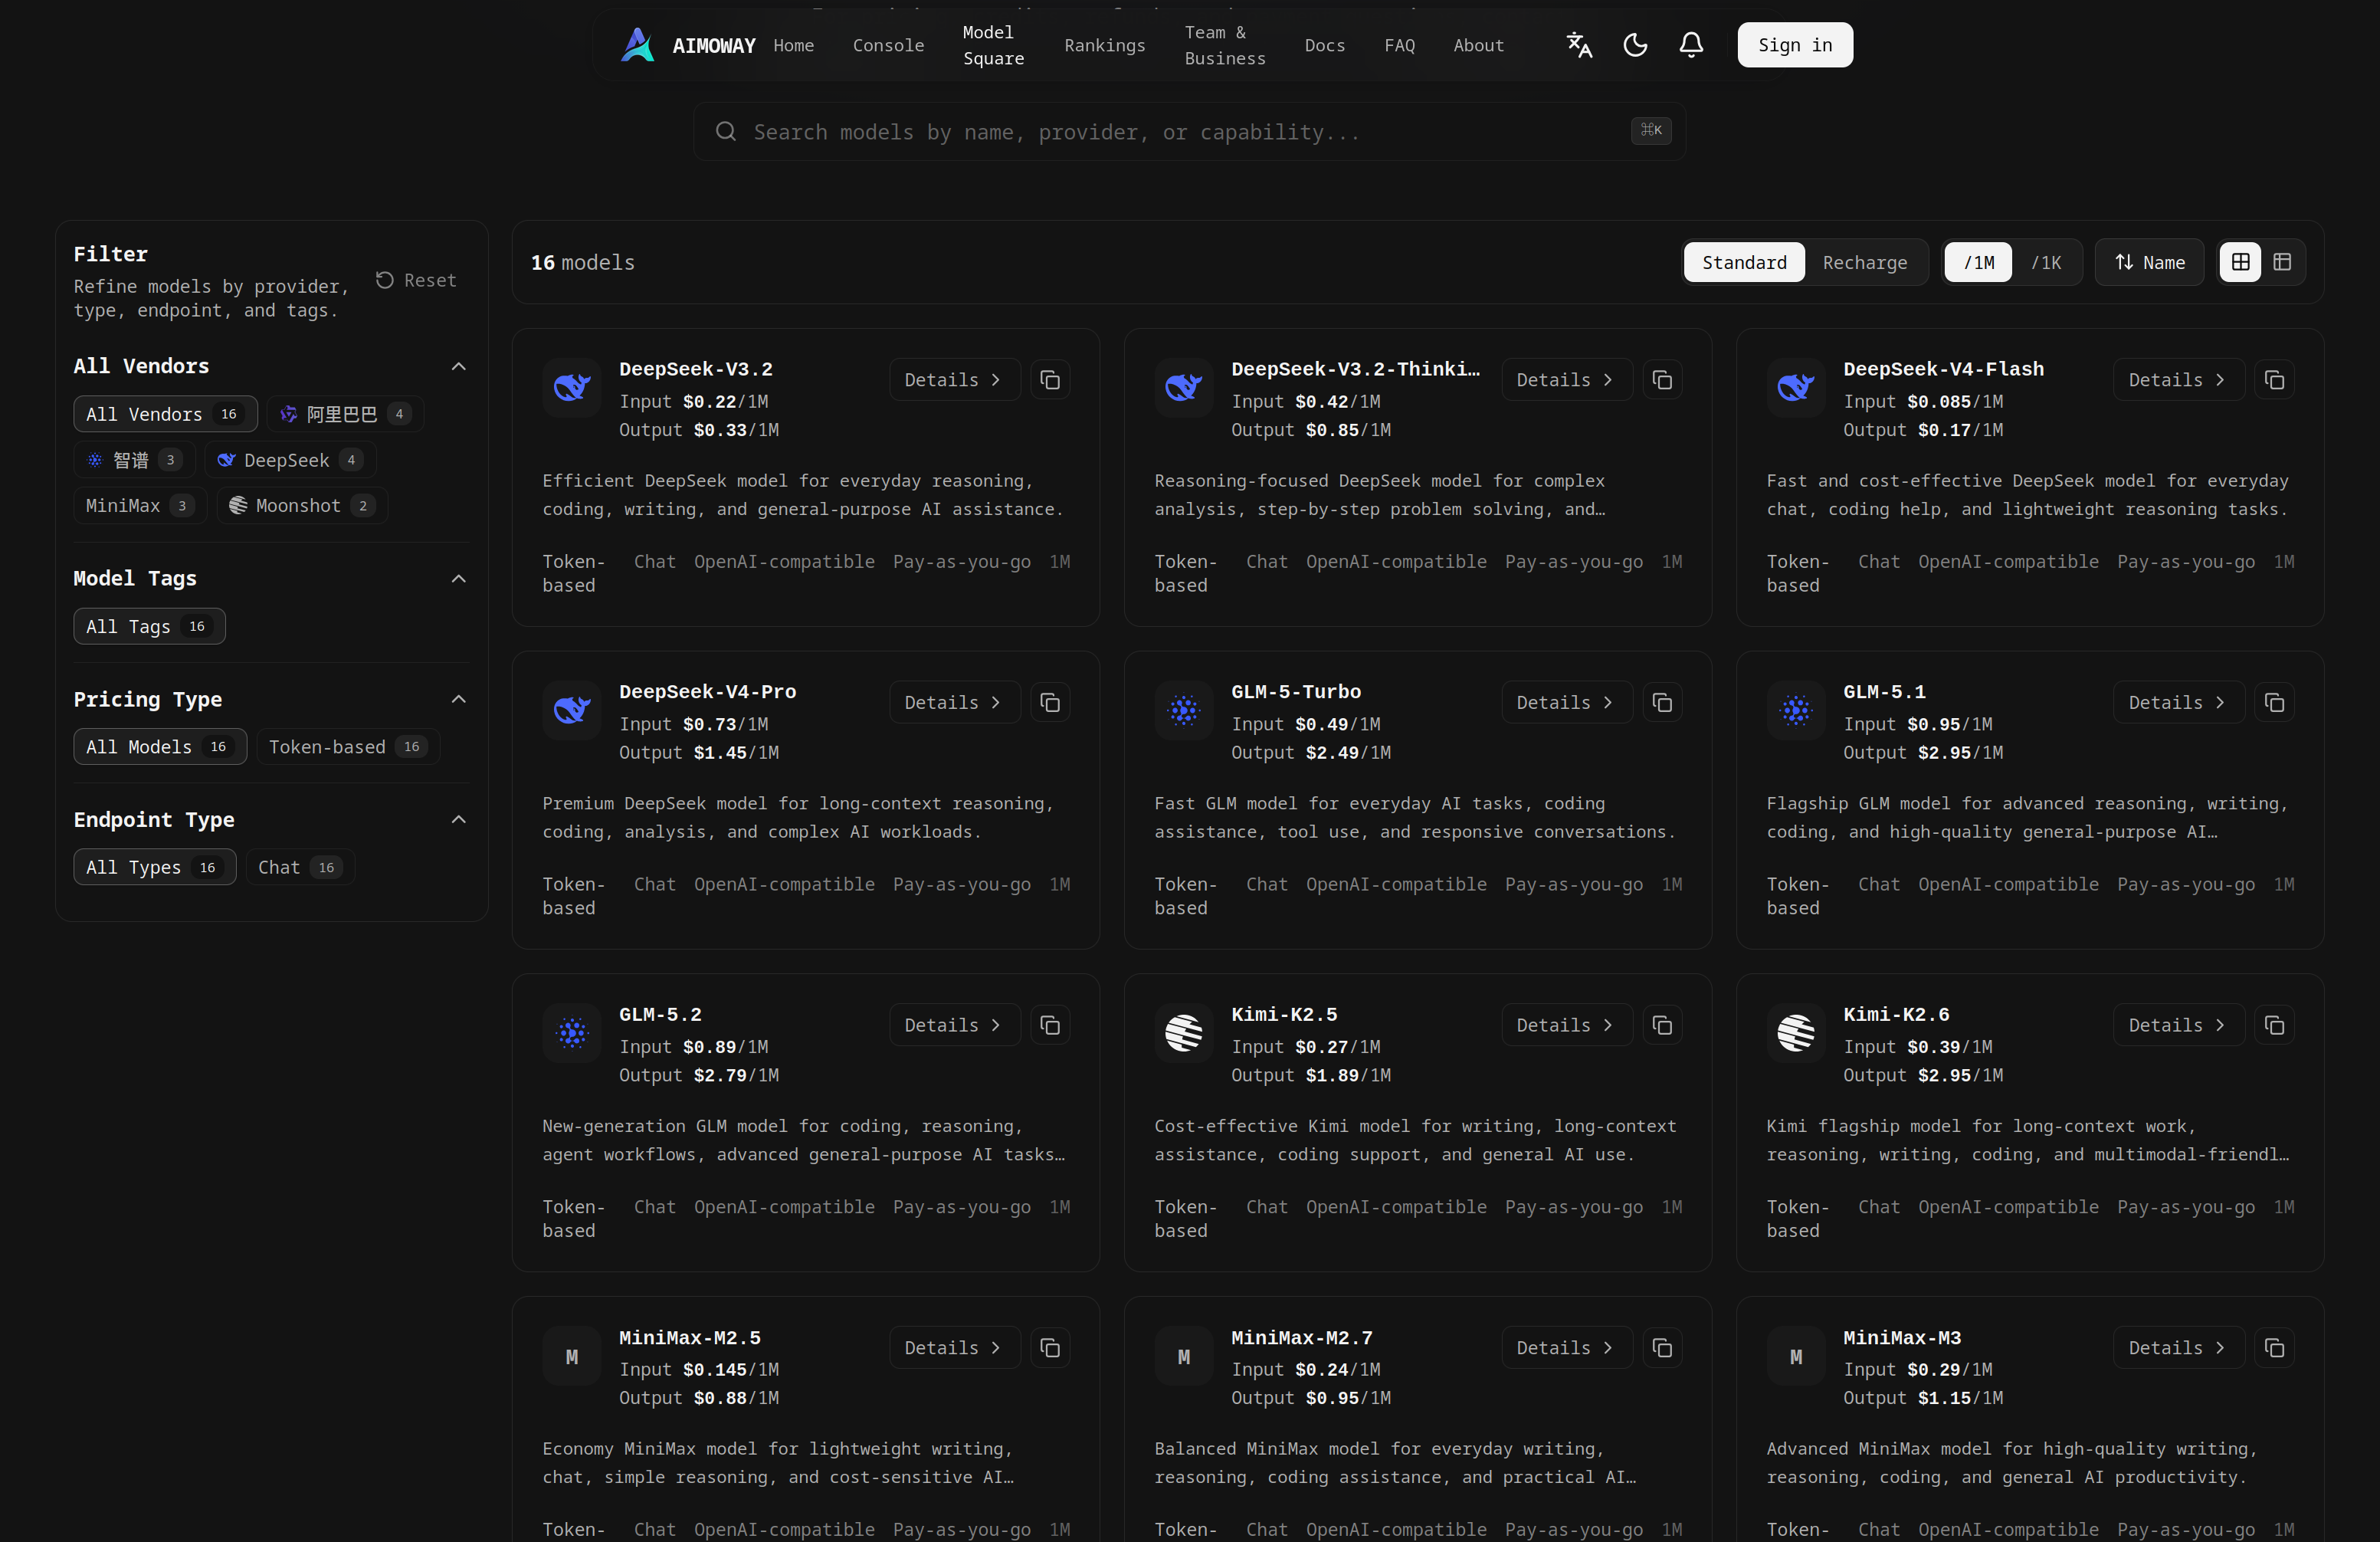Select Token-based pricing type

click(348, 747)
